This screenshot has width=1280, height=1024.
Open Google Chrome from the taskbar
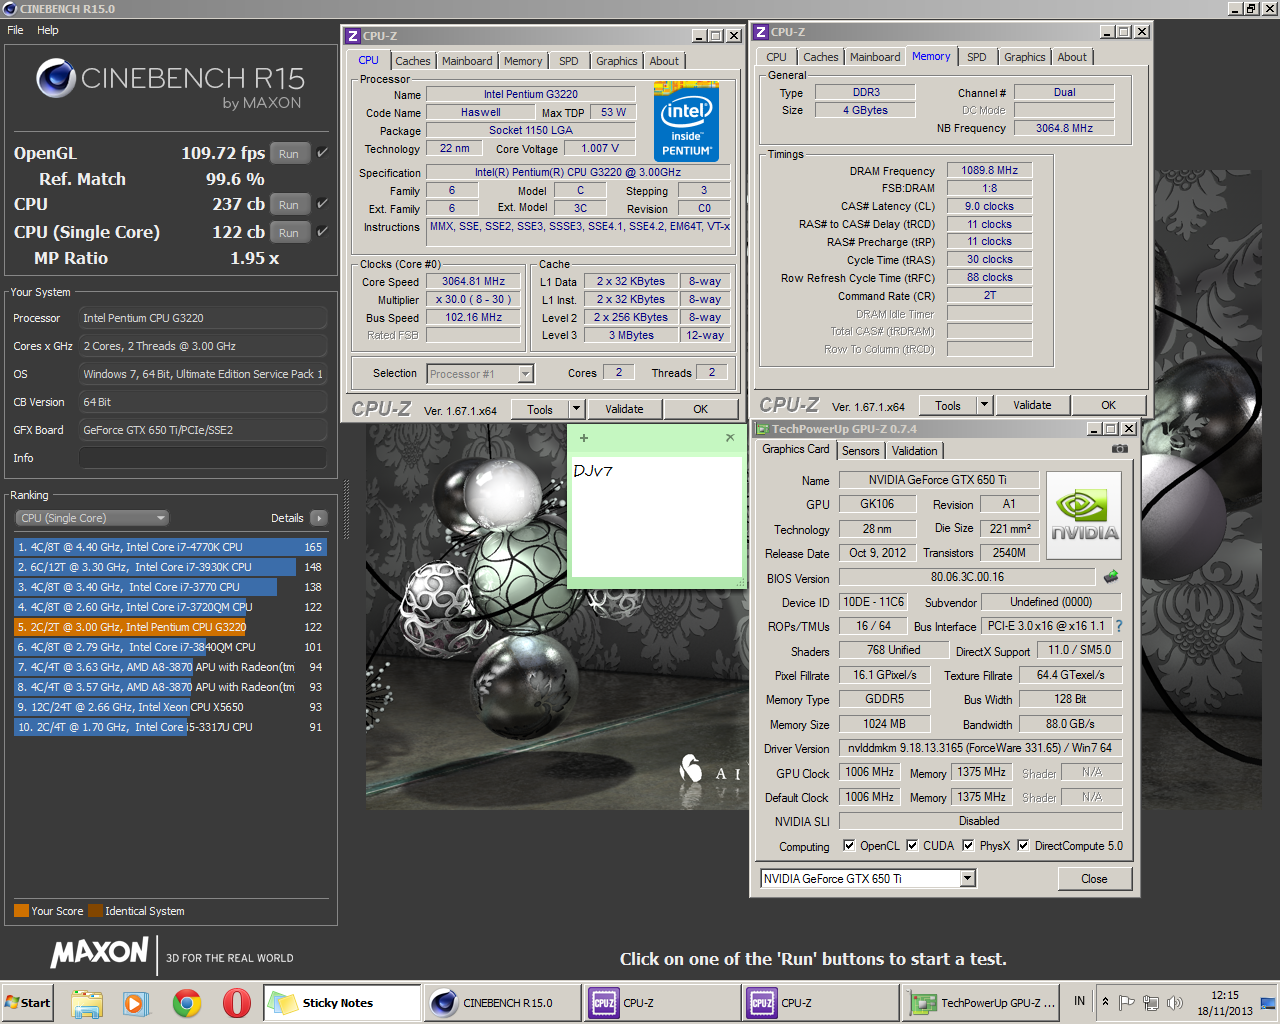(187, 1003)
